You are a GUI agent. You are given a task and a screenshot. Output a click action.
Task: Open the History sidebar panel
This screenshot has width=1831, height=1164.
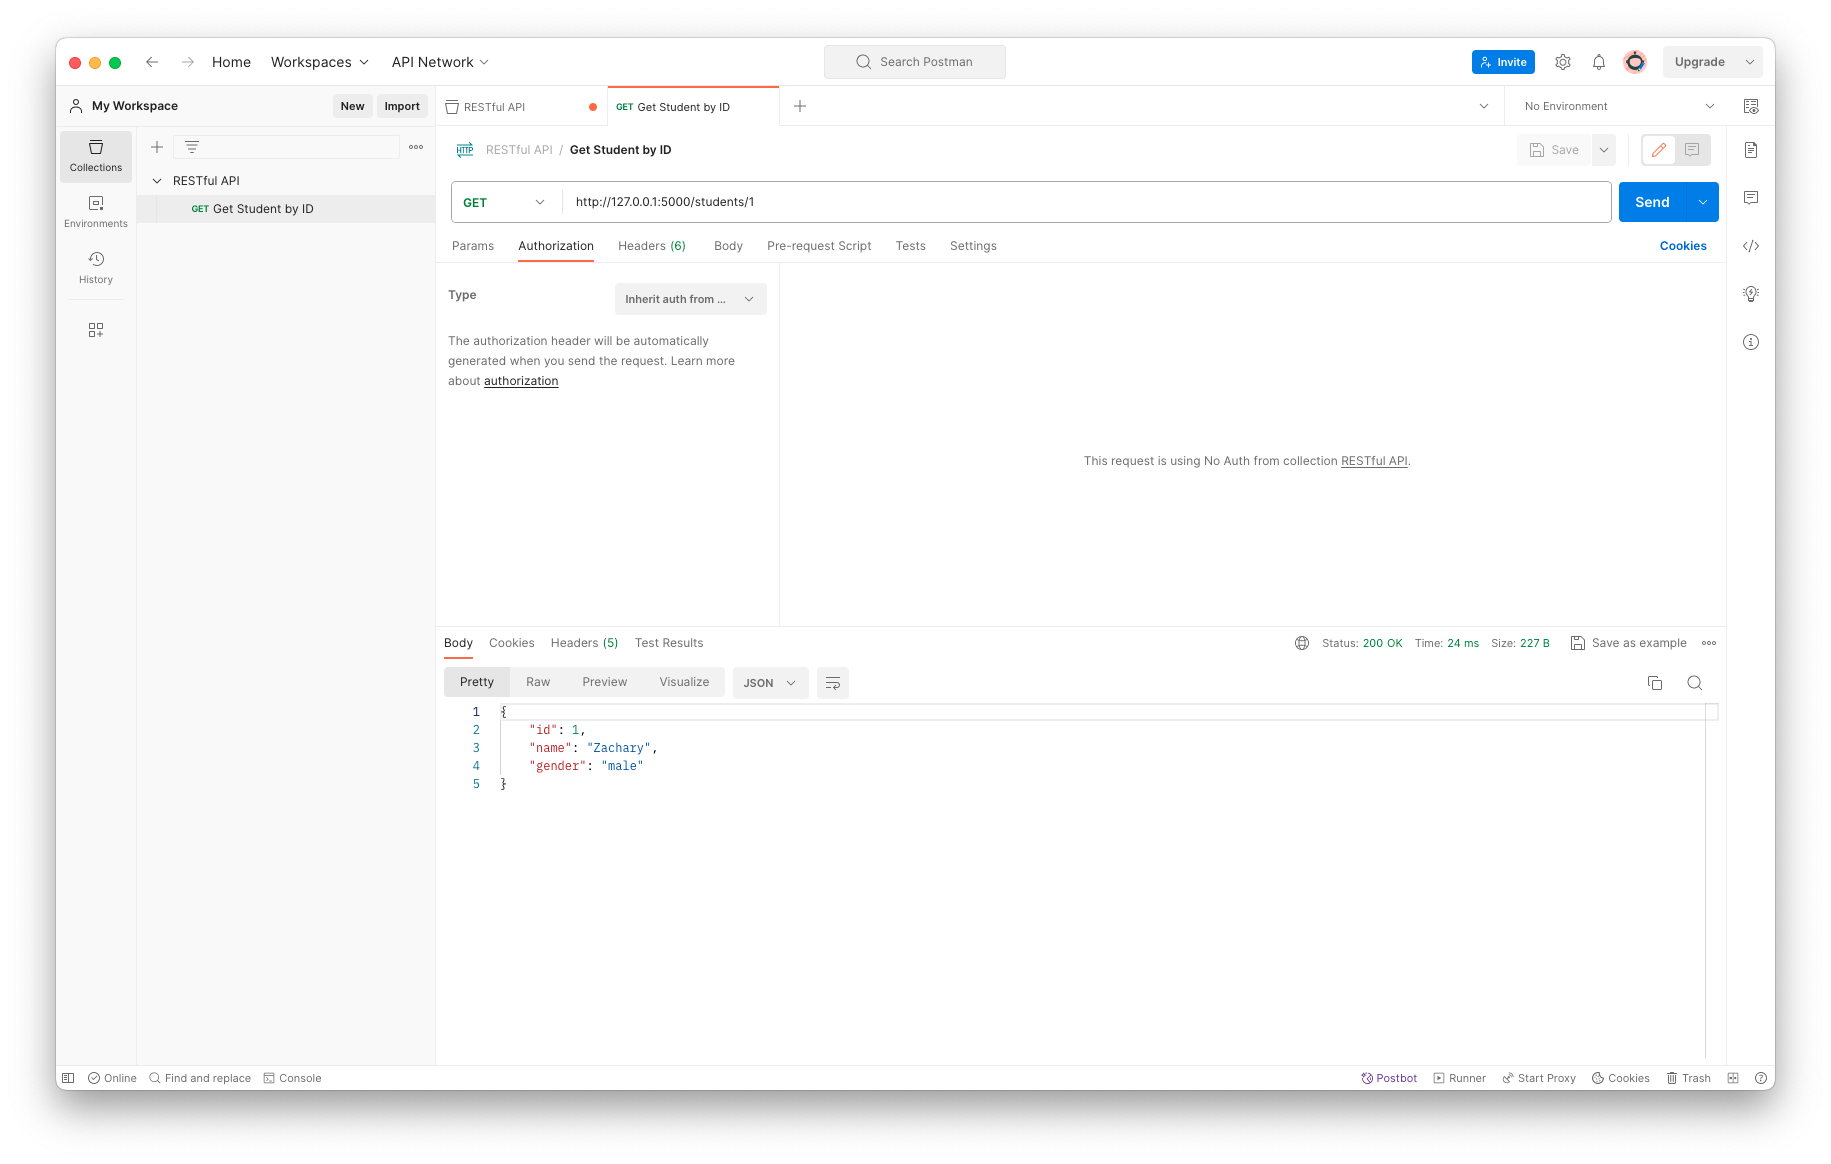coord(96,268)
